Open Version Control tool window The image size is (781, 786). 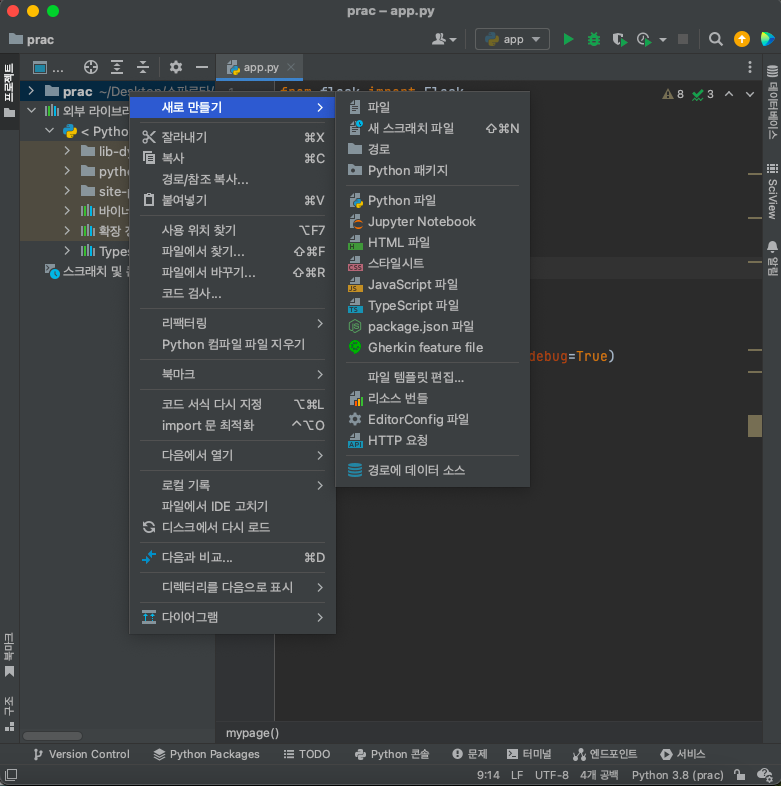click(81, 754)
